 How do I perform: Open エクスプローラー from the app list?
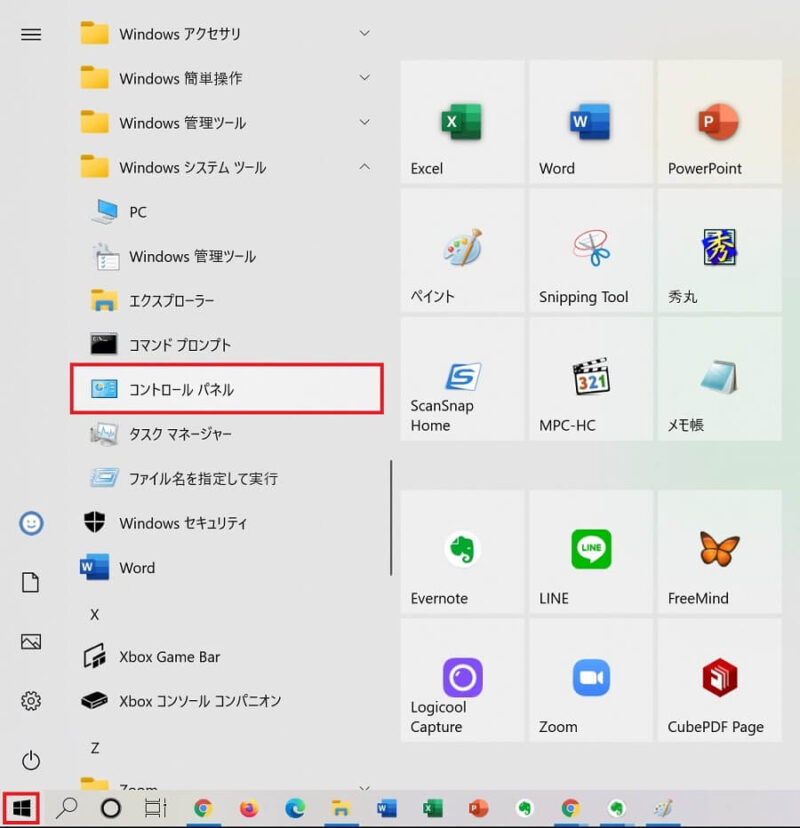click(227, 301)
